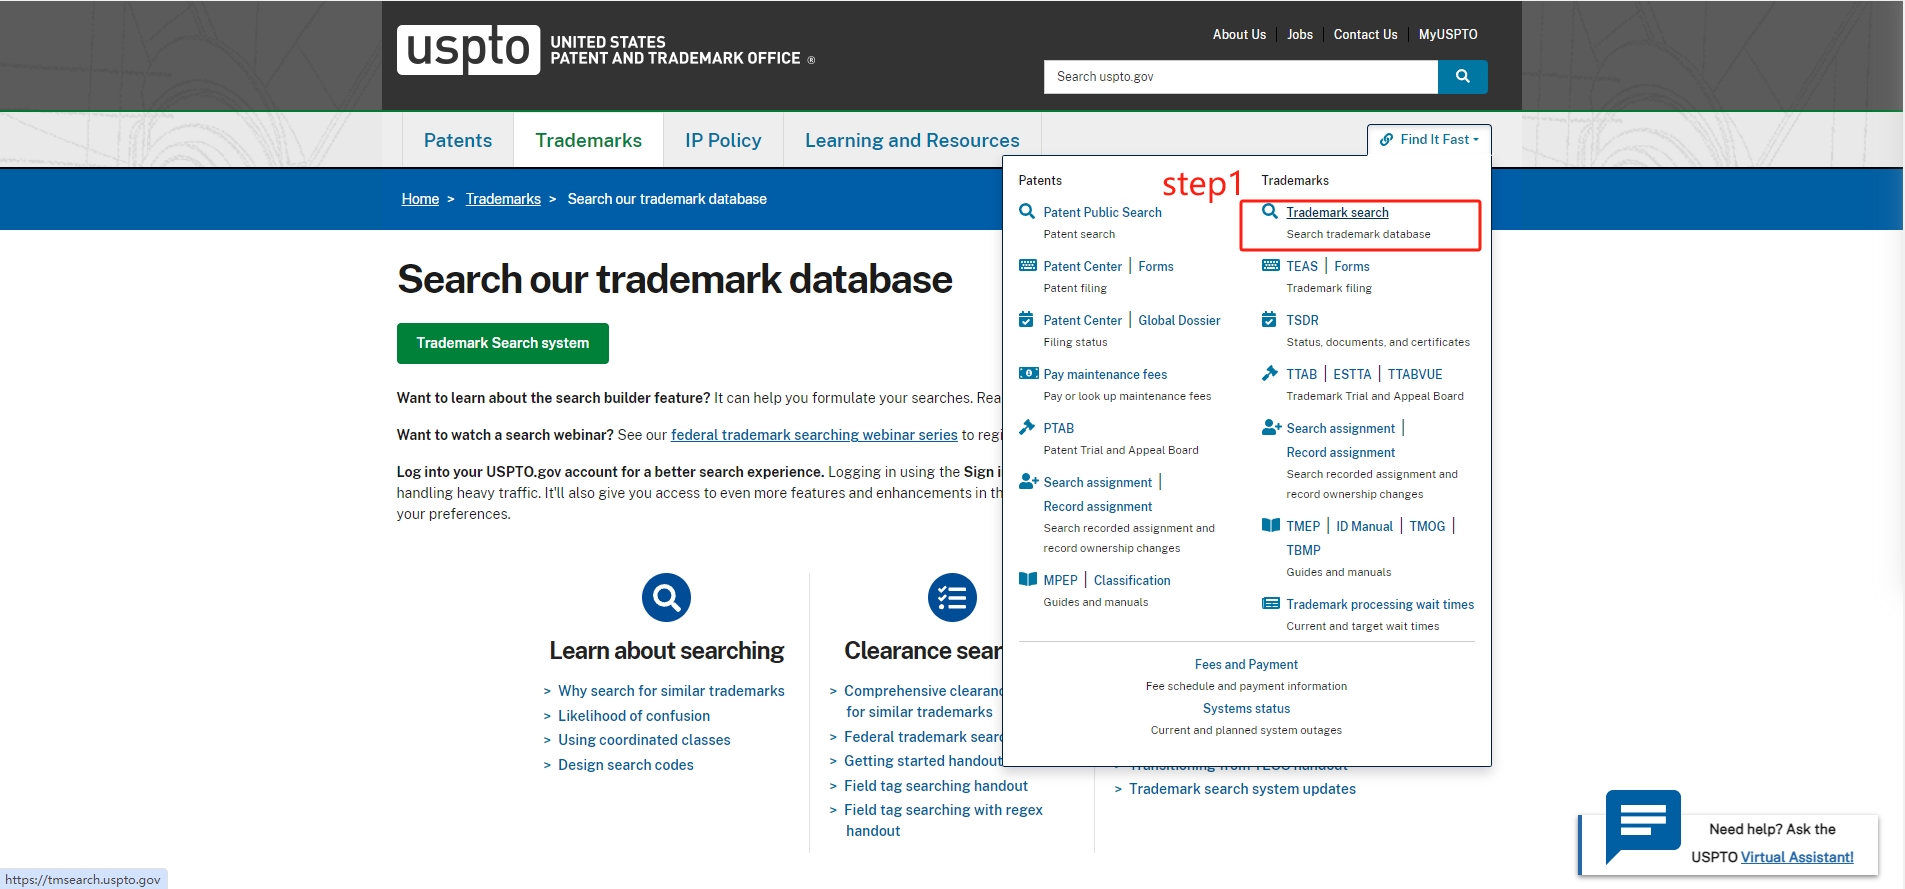This screenshot has width=1905, height=889.
Task: Click the money icon beside Pay maintenance fees
Action: tap(1028, 373)
